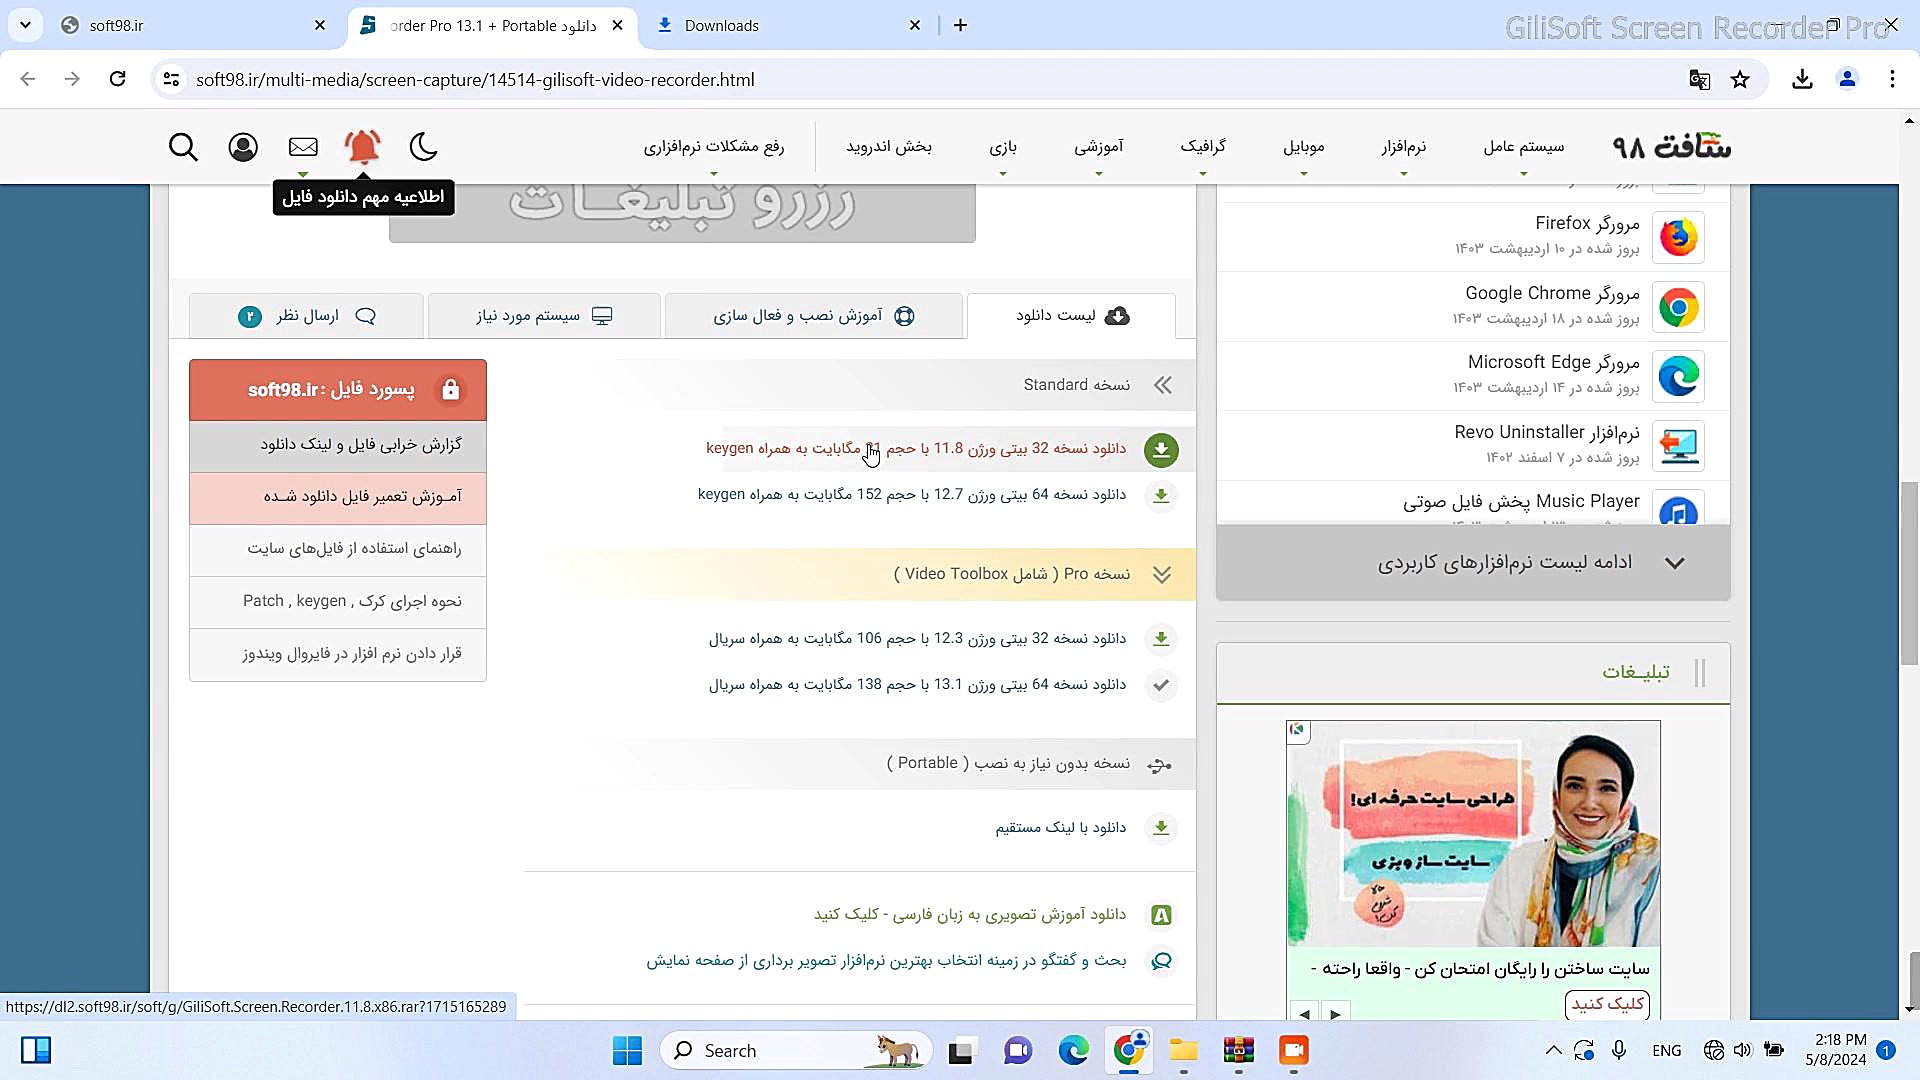Click نحوه اجرای کرک Patch keygen link
1920x1080 pixels.
click(x=338, y=601)
